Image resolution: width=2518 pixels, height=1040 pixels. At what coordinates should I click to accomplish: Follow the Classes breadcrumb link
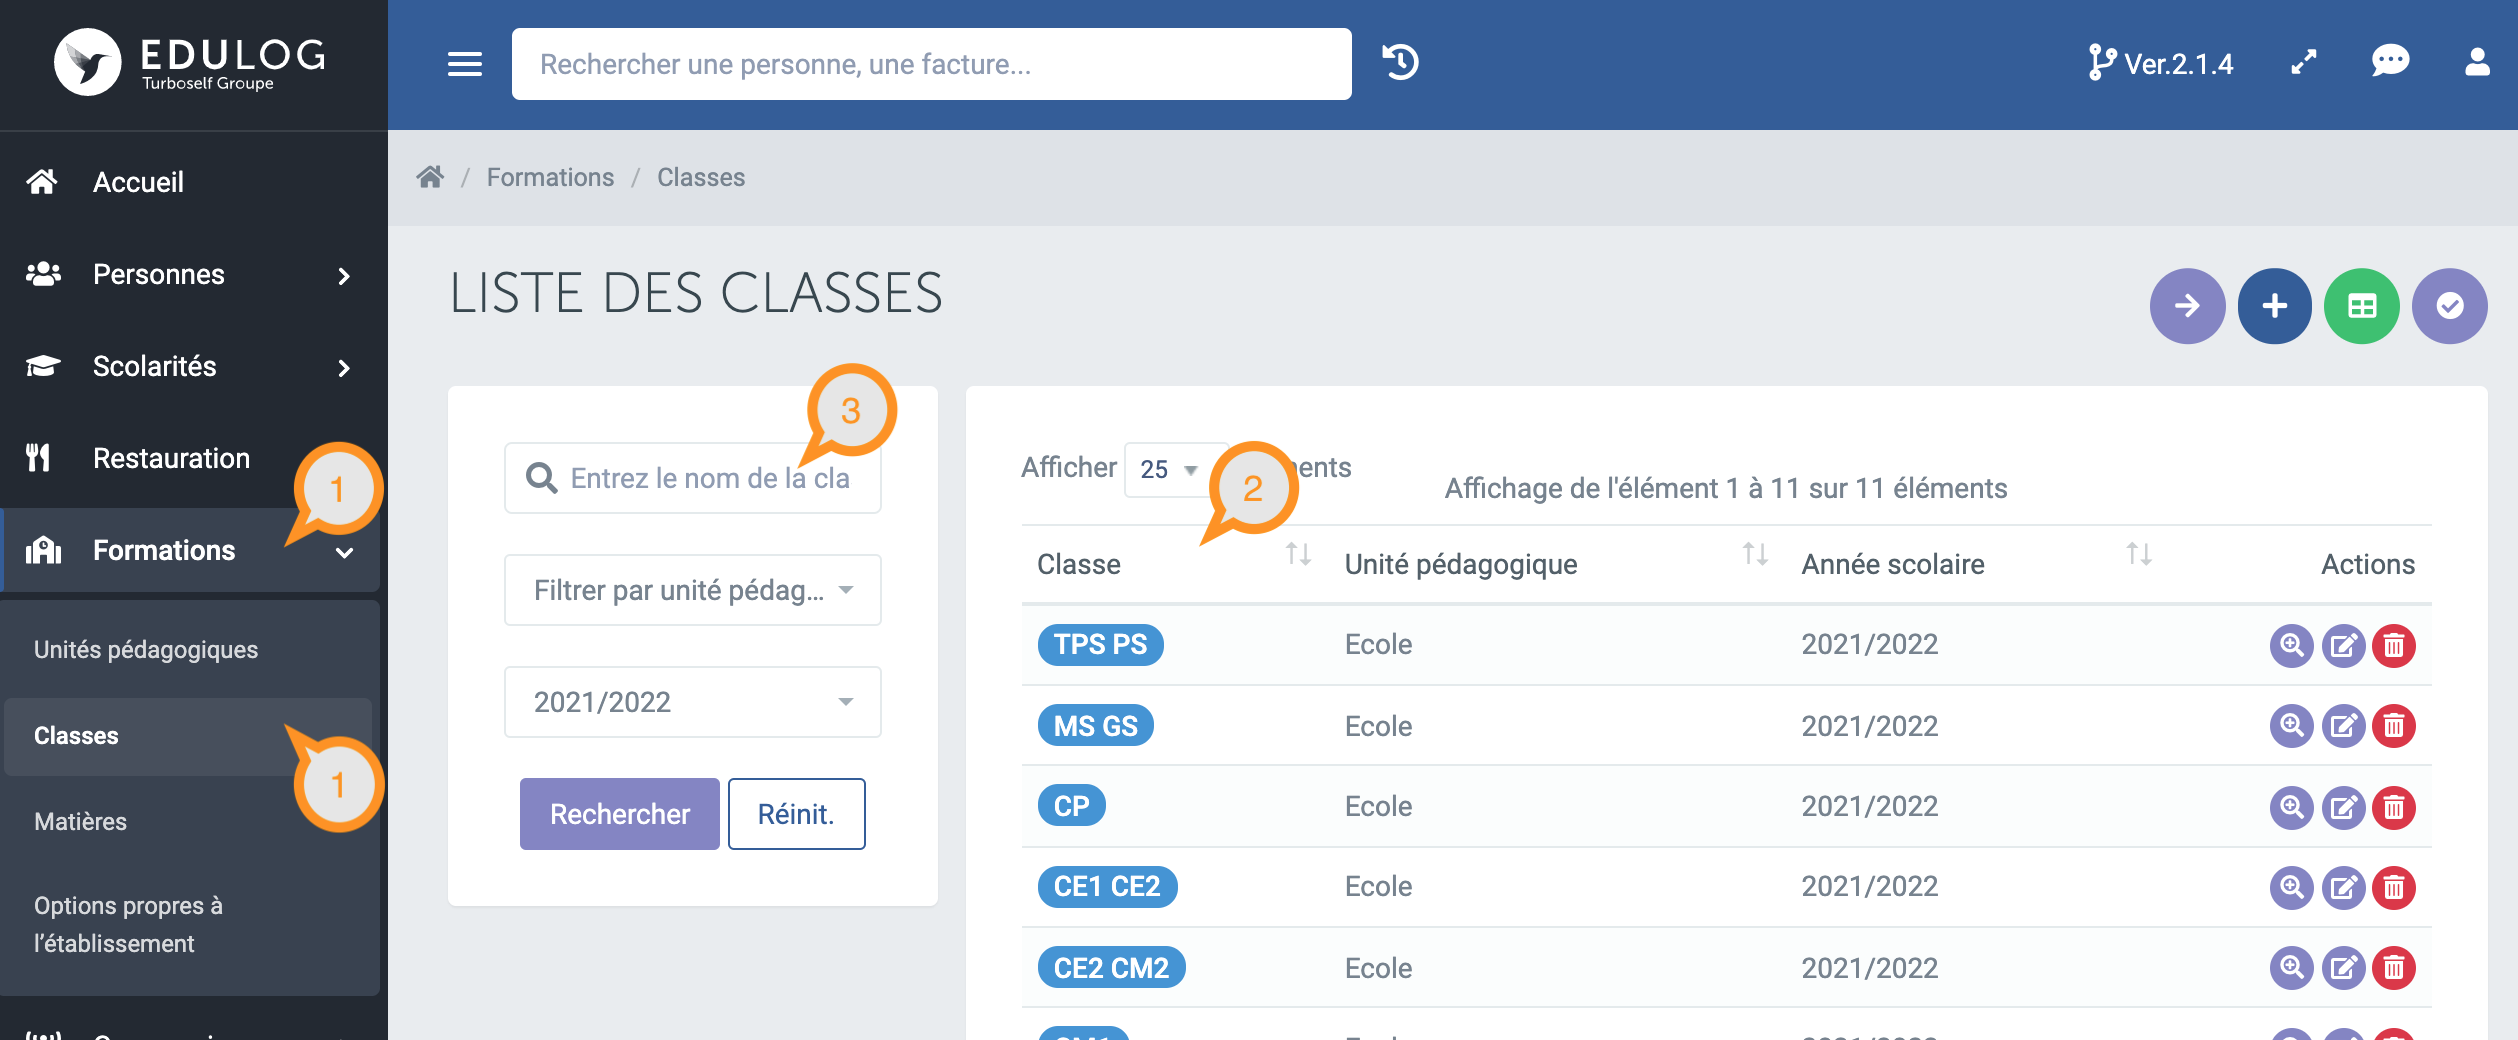click(701, 177)
